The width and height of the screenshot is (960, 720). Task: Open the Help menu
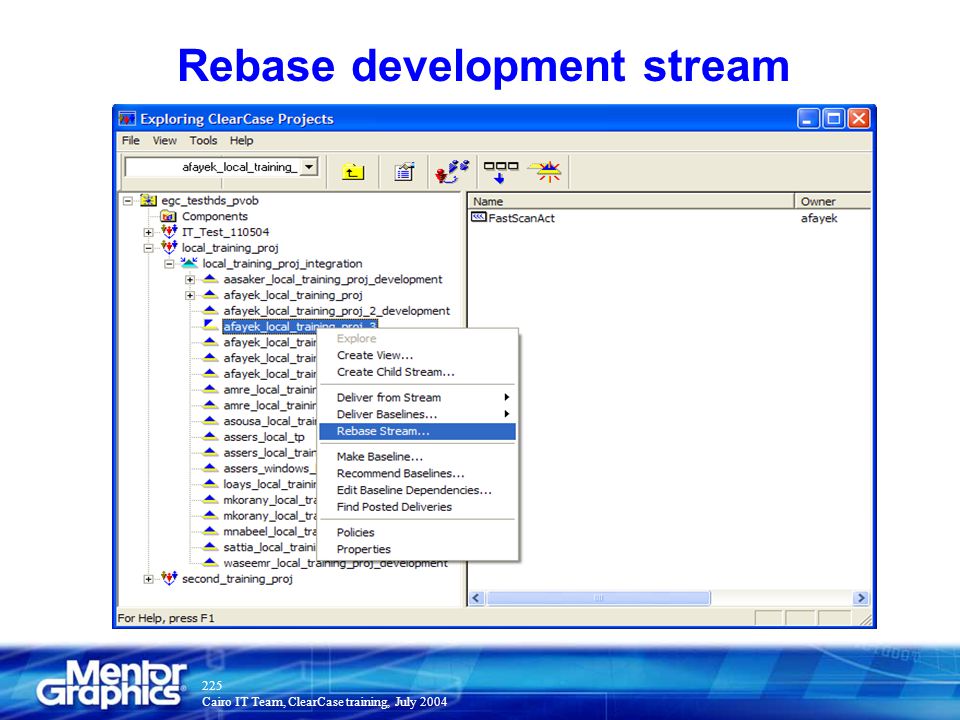pyautogui.click(x=241, y=140)
